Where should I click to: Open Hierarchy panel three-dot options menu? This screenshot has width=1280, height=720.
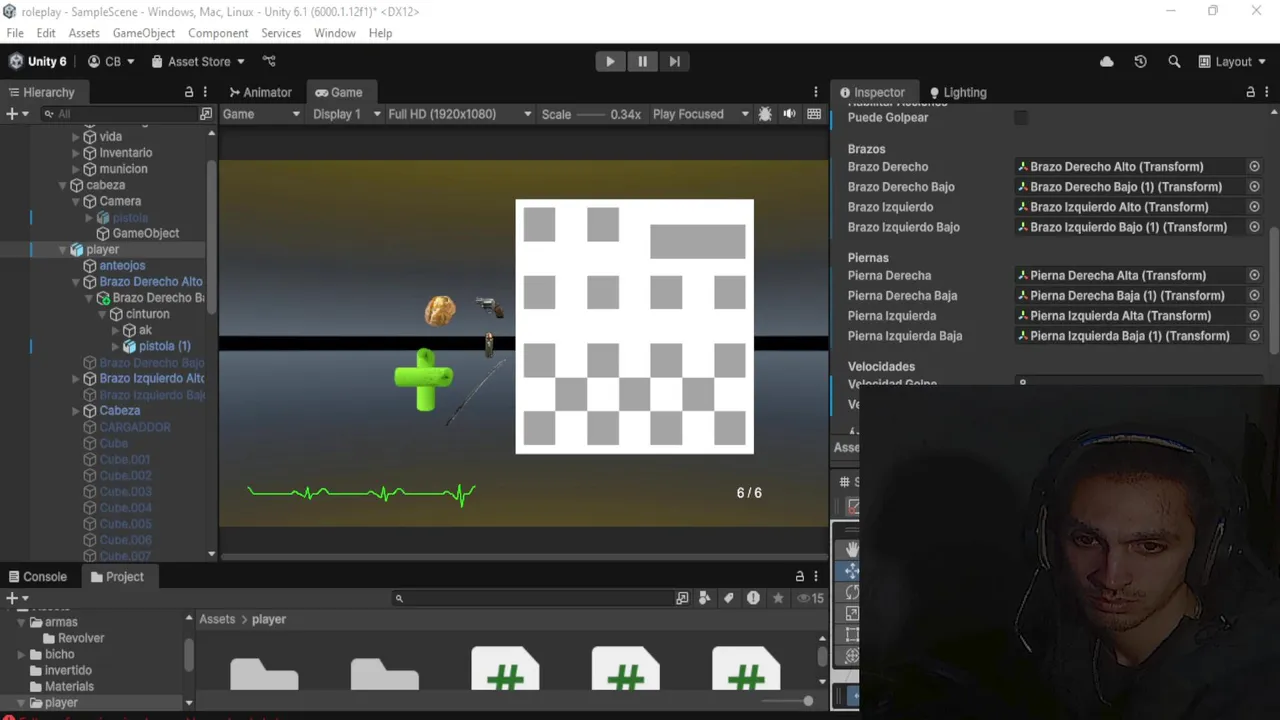tap(206, 92)
